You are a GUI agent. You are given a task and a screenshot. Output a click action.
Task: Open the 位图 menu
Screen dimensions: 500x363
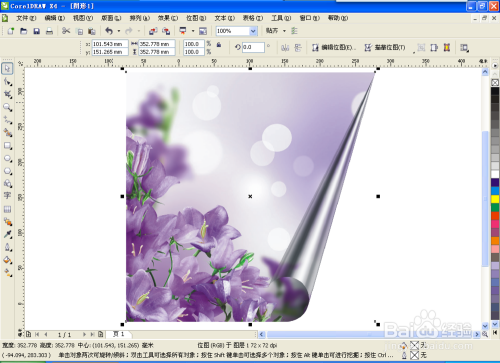pos(196,18)
